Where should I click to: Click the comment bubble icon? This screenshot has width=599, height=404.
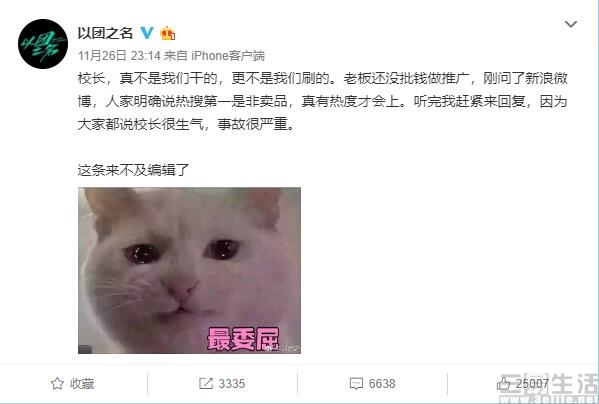click(x=356, y=383)
